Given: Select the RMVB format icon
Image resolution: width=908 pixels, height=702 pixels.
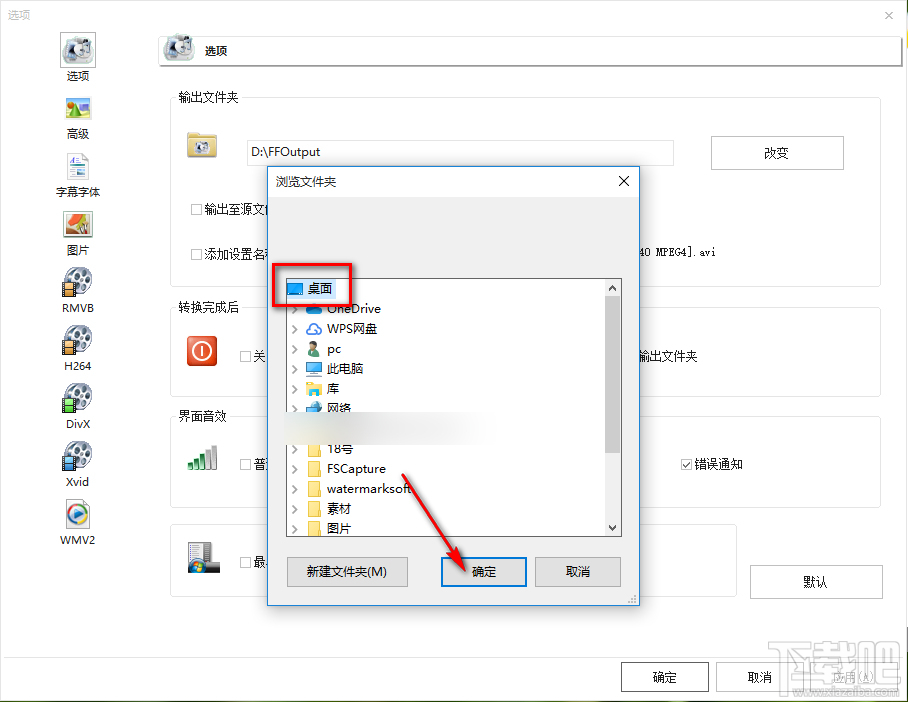Looking at the screenshot, I should tap(78, 282).
